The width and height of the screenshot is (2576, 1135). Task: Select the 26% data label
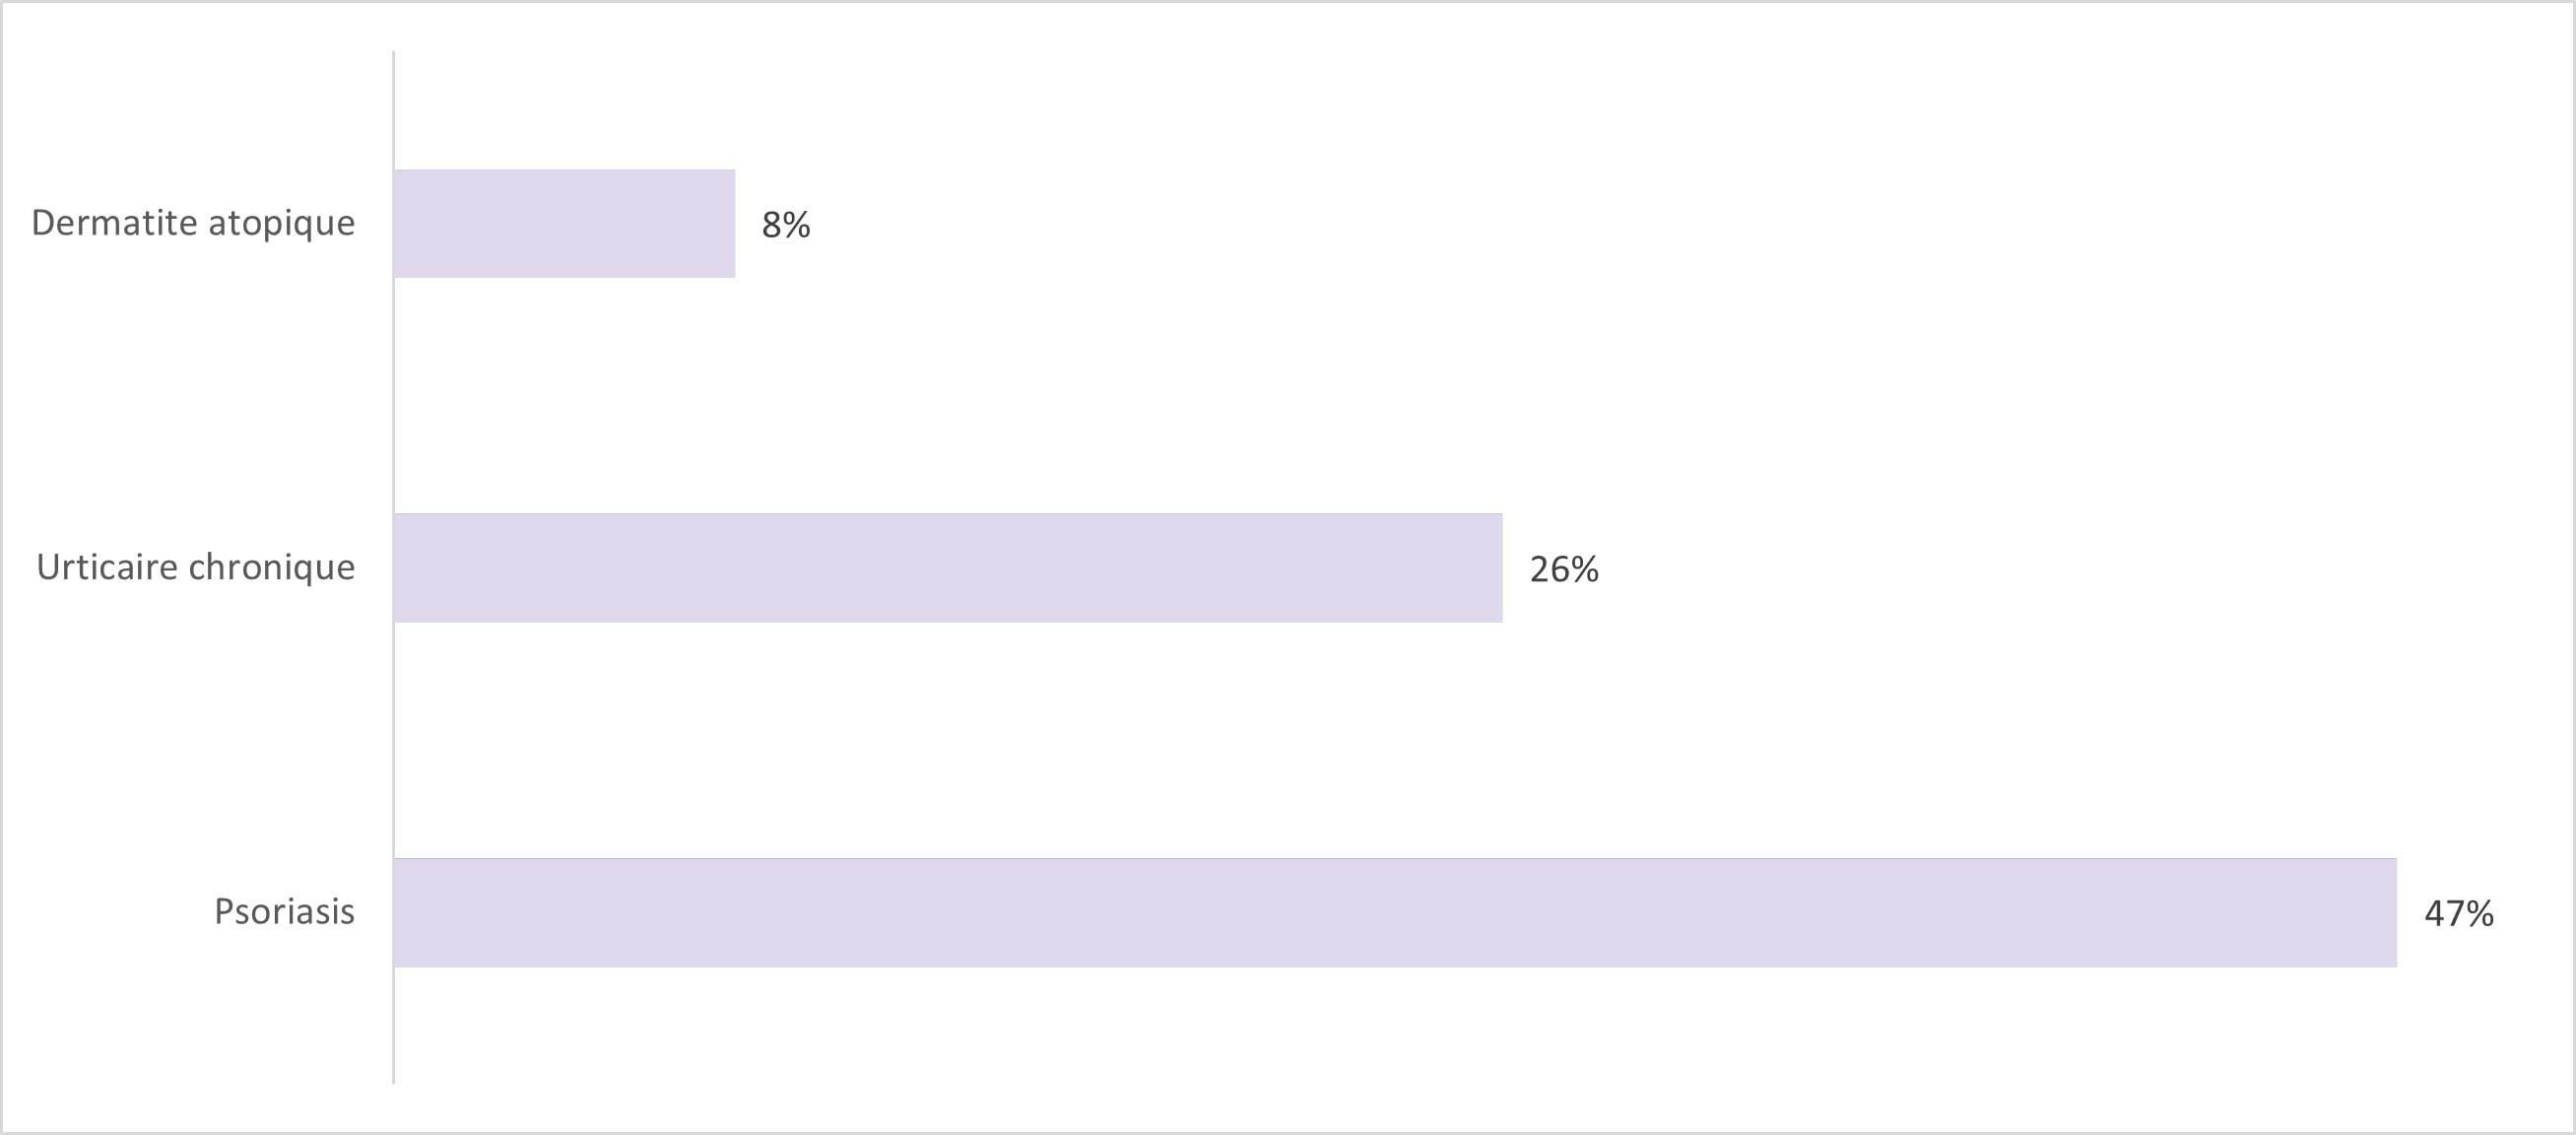[1564, 569]
